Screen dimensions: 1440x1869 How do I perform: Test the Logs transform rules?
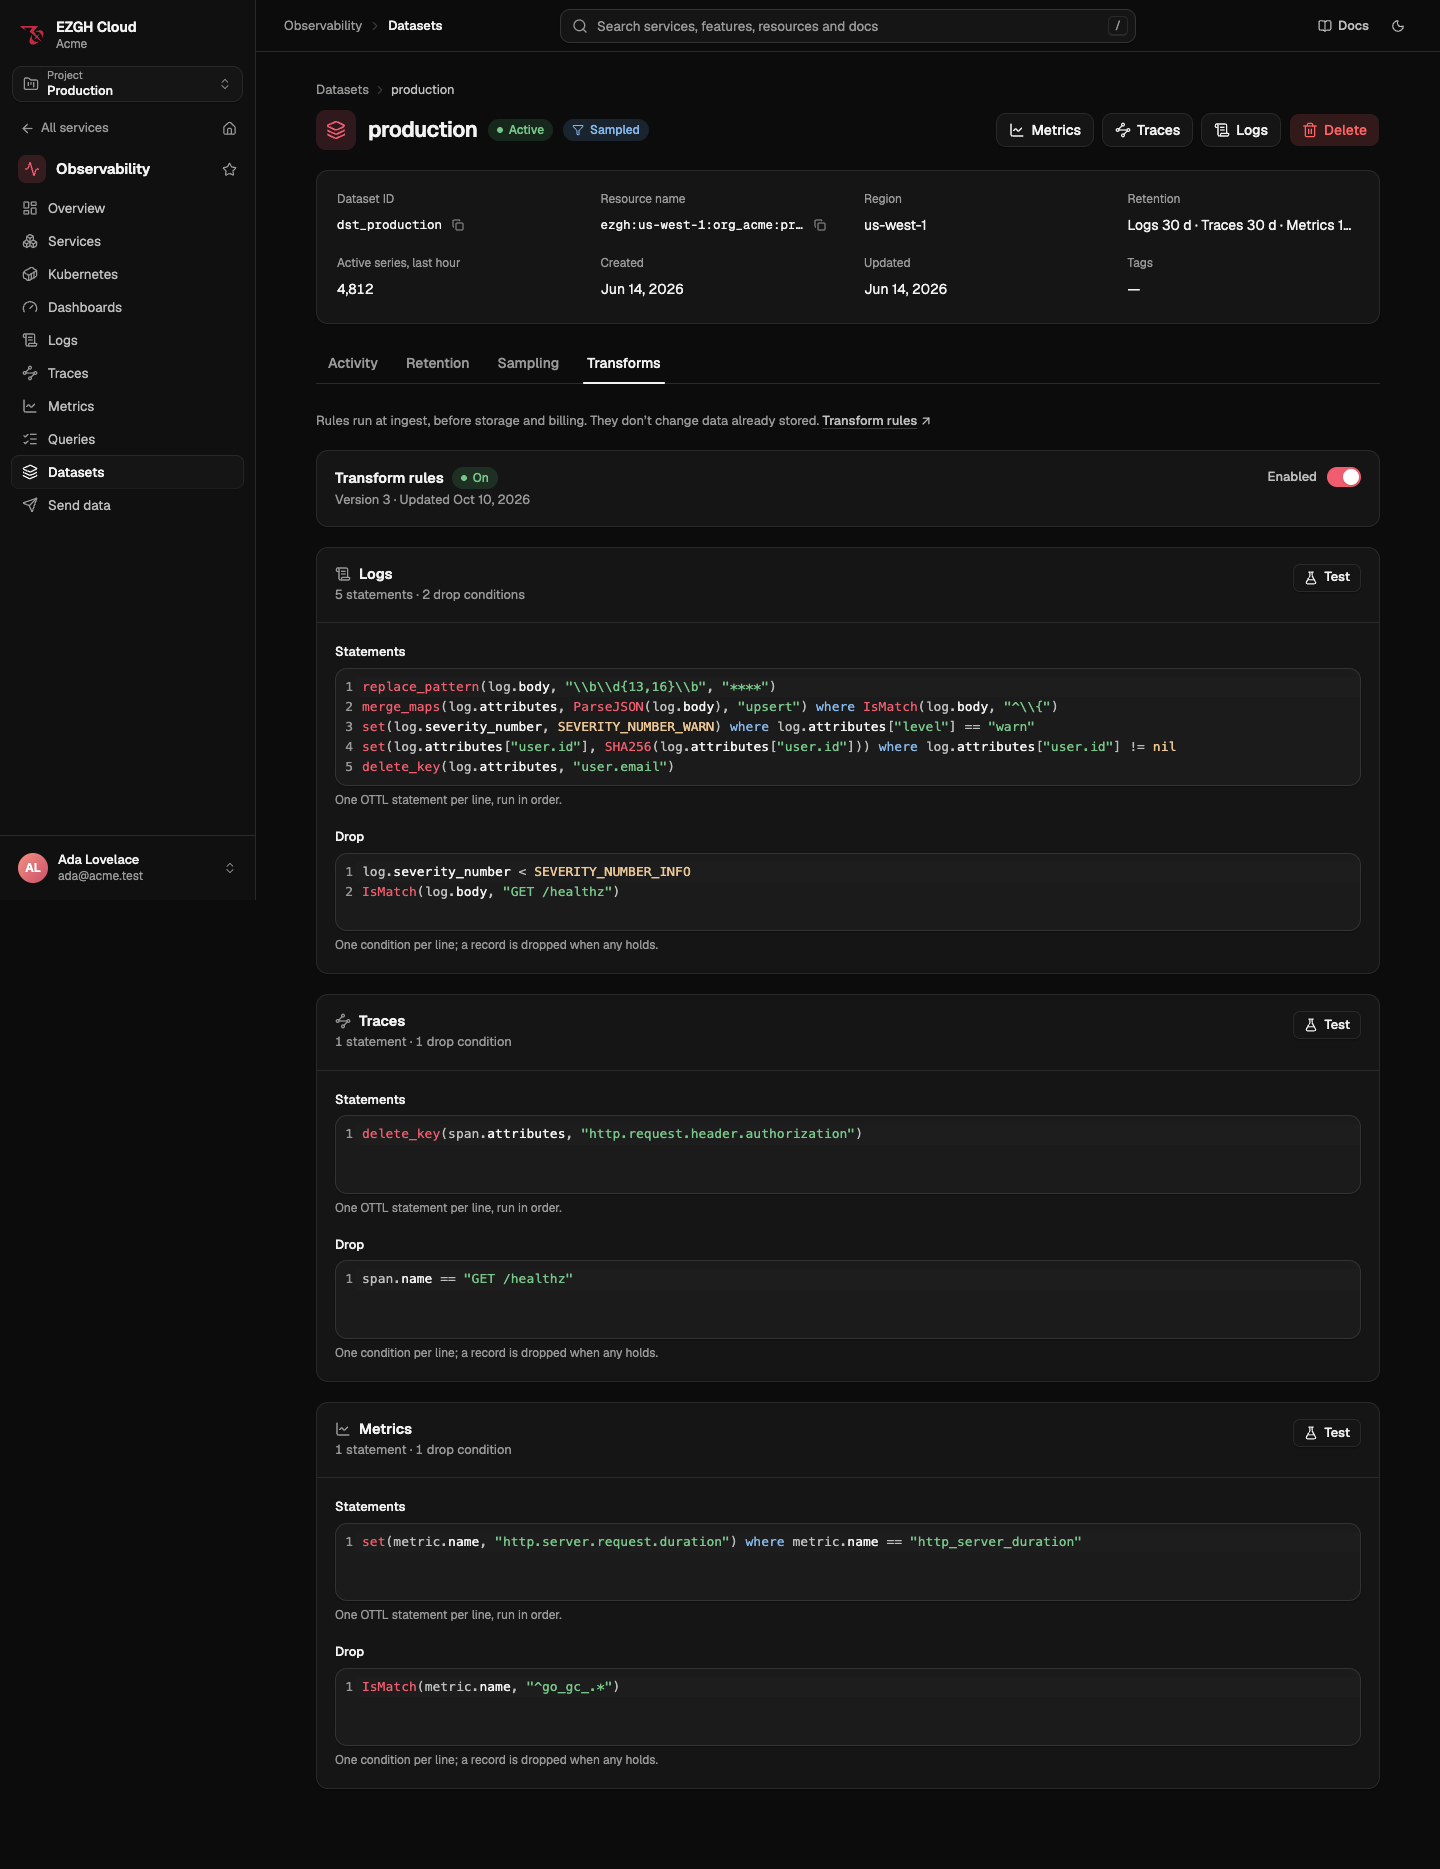1326,577
